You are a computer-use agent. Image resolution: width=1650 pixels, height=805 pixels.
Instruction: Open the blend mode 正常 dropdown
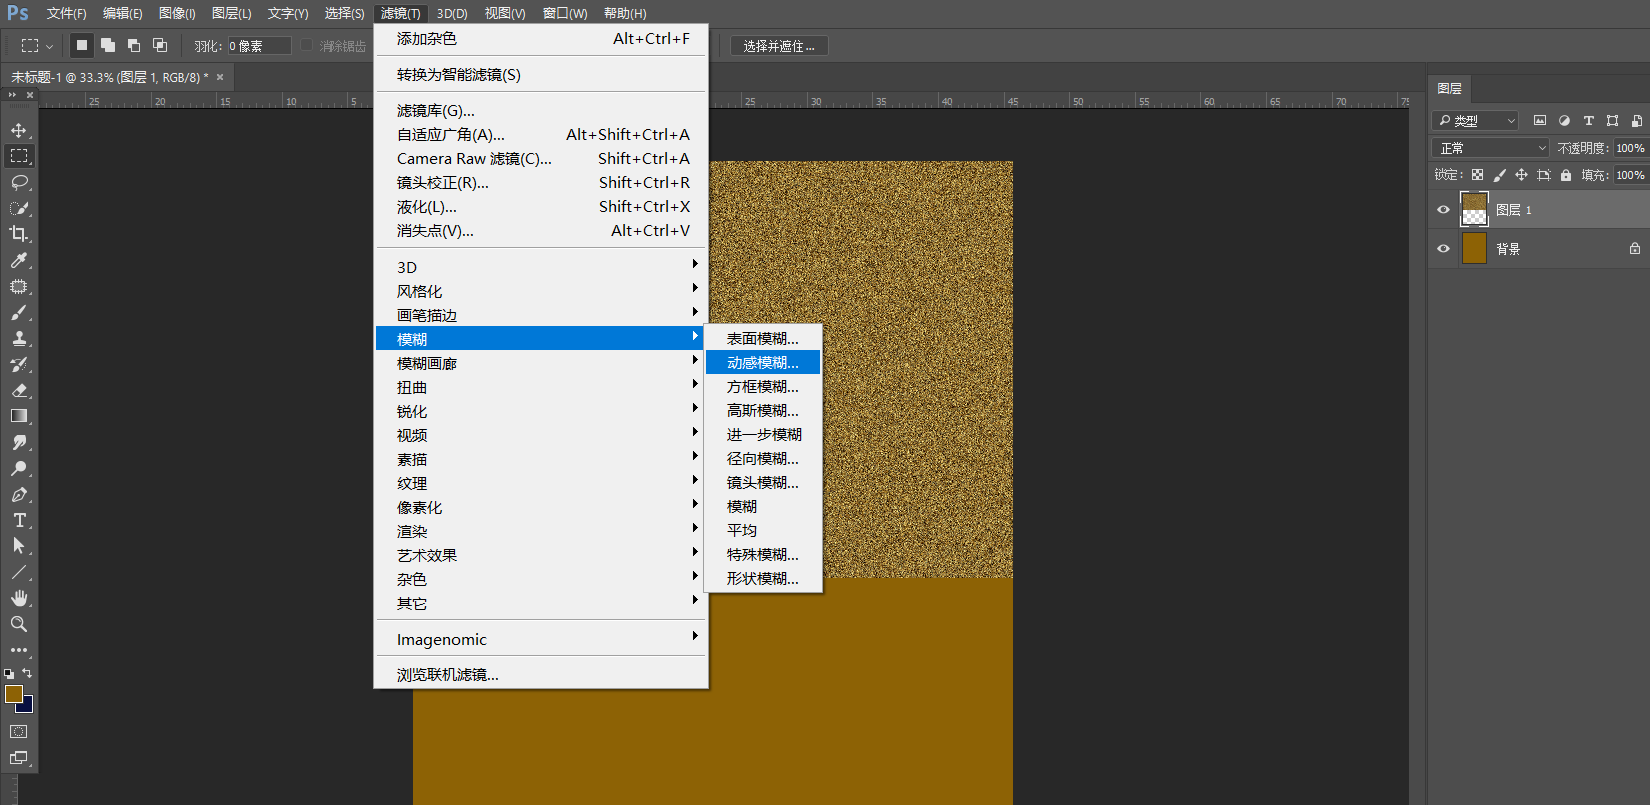click(1491, 148)
